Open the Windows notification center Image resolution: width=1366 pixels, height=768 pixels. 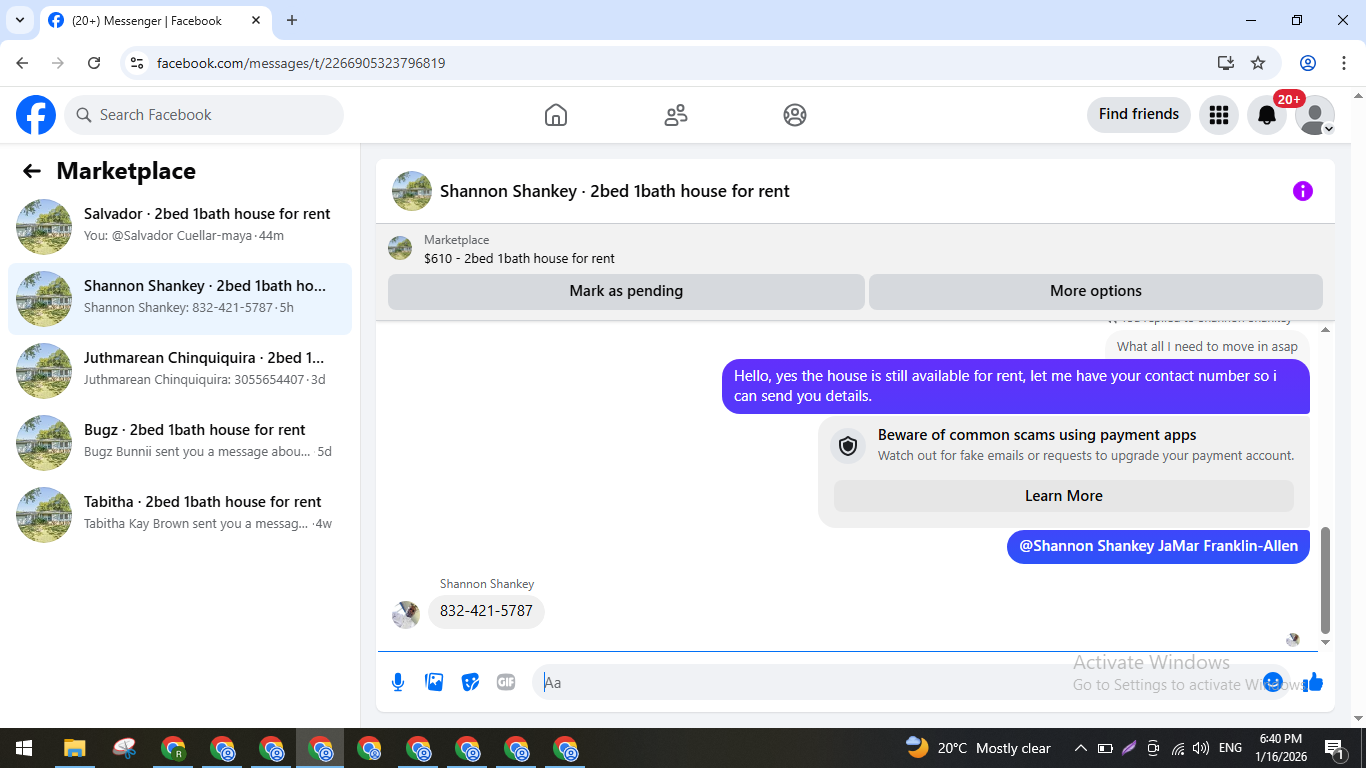[1334, 748]
